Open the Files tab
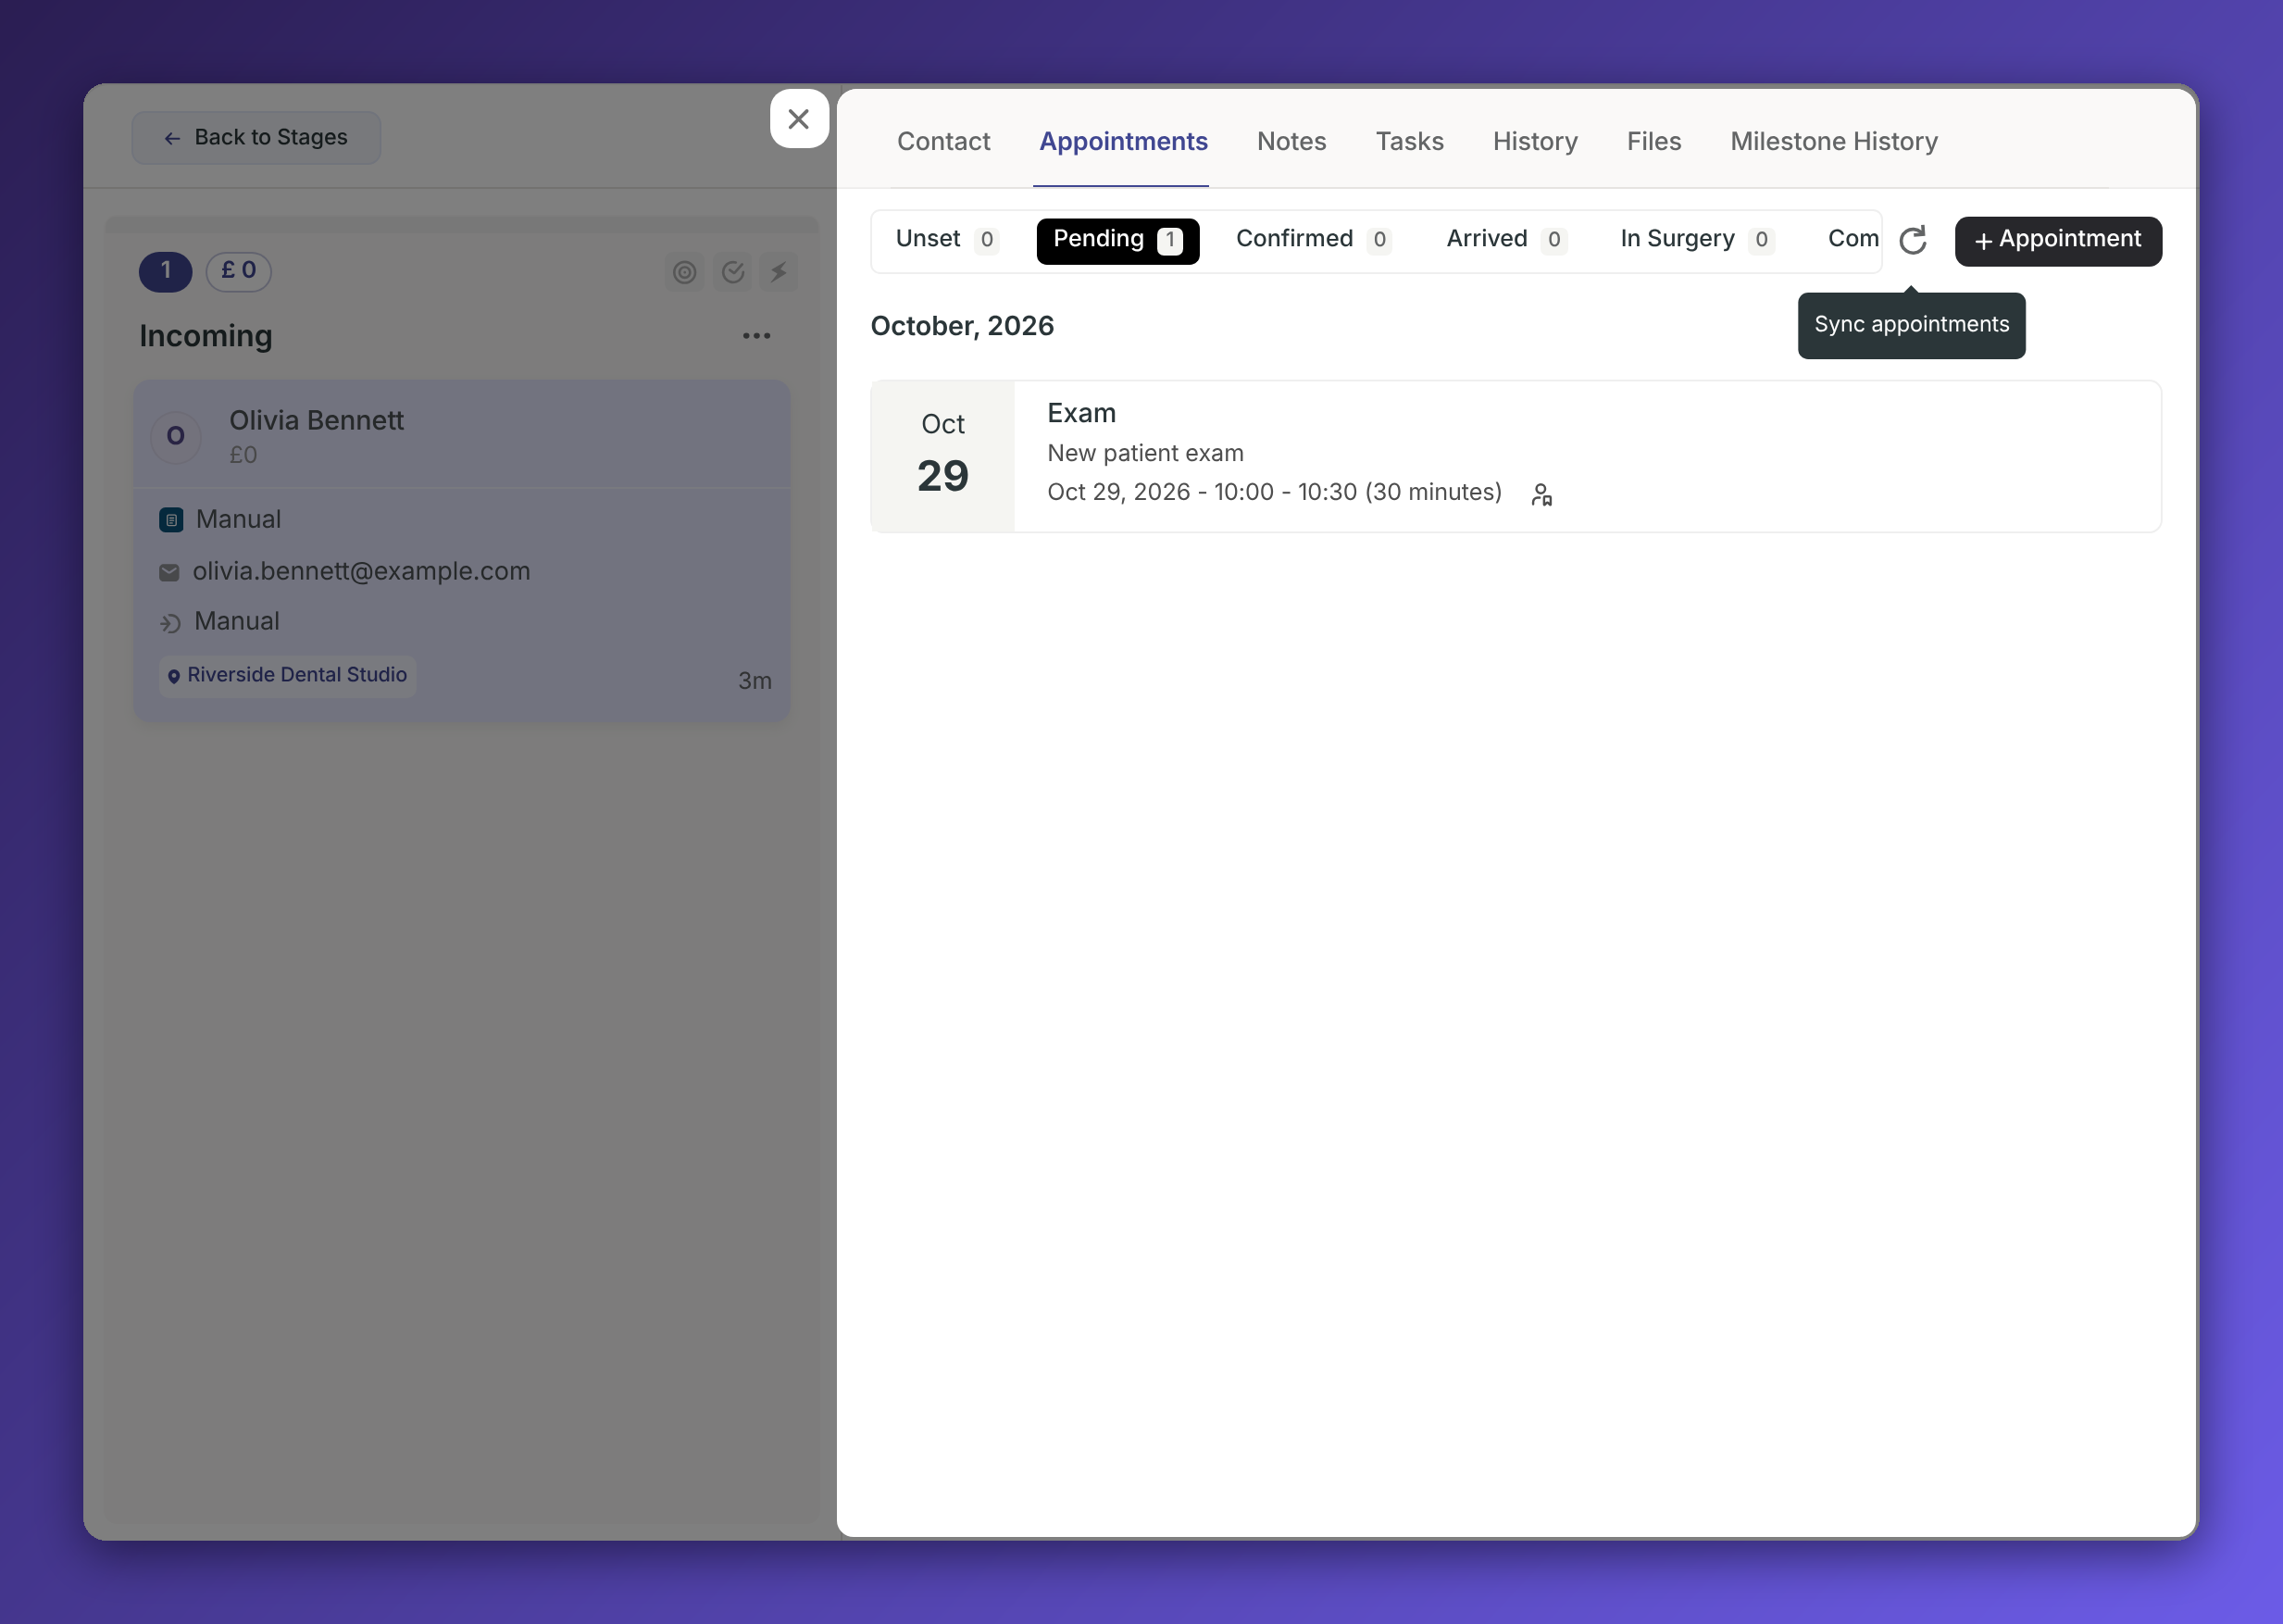This screenshot has height=1624, width=2283. [x=1653, y=142]
